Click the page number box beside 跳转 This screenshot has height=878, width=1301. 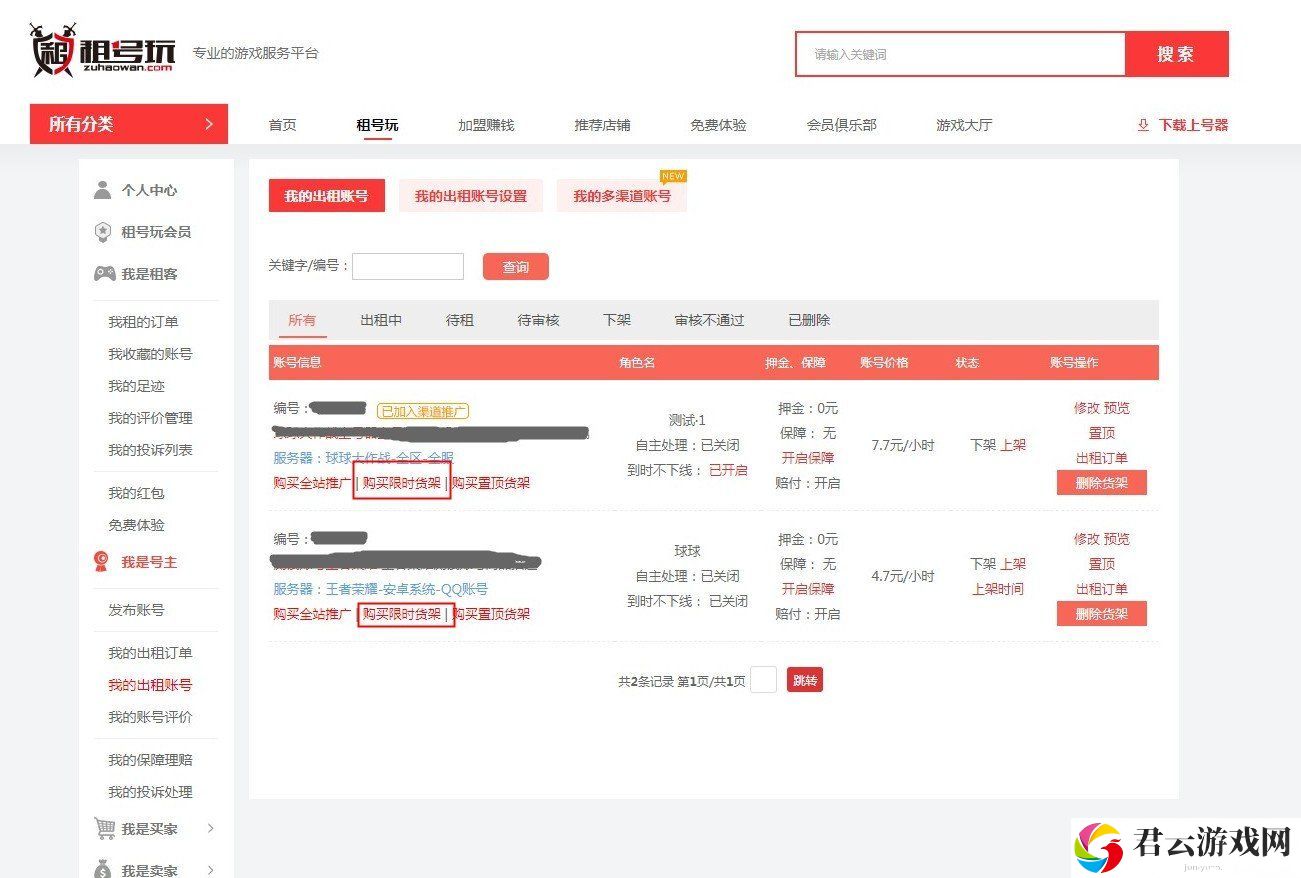763,680
